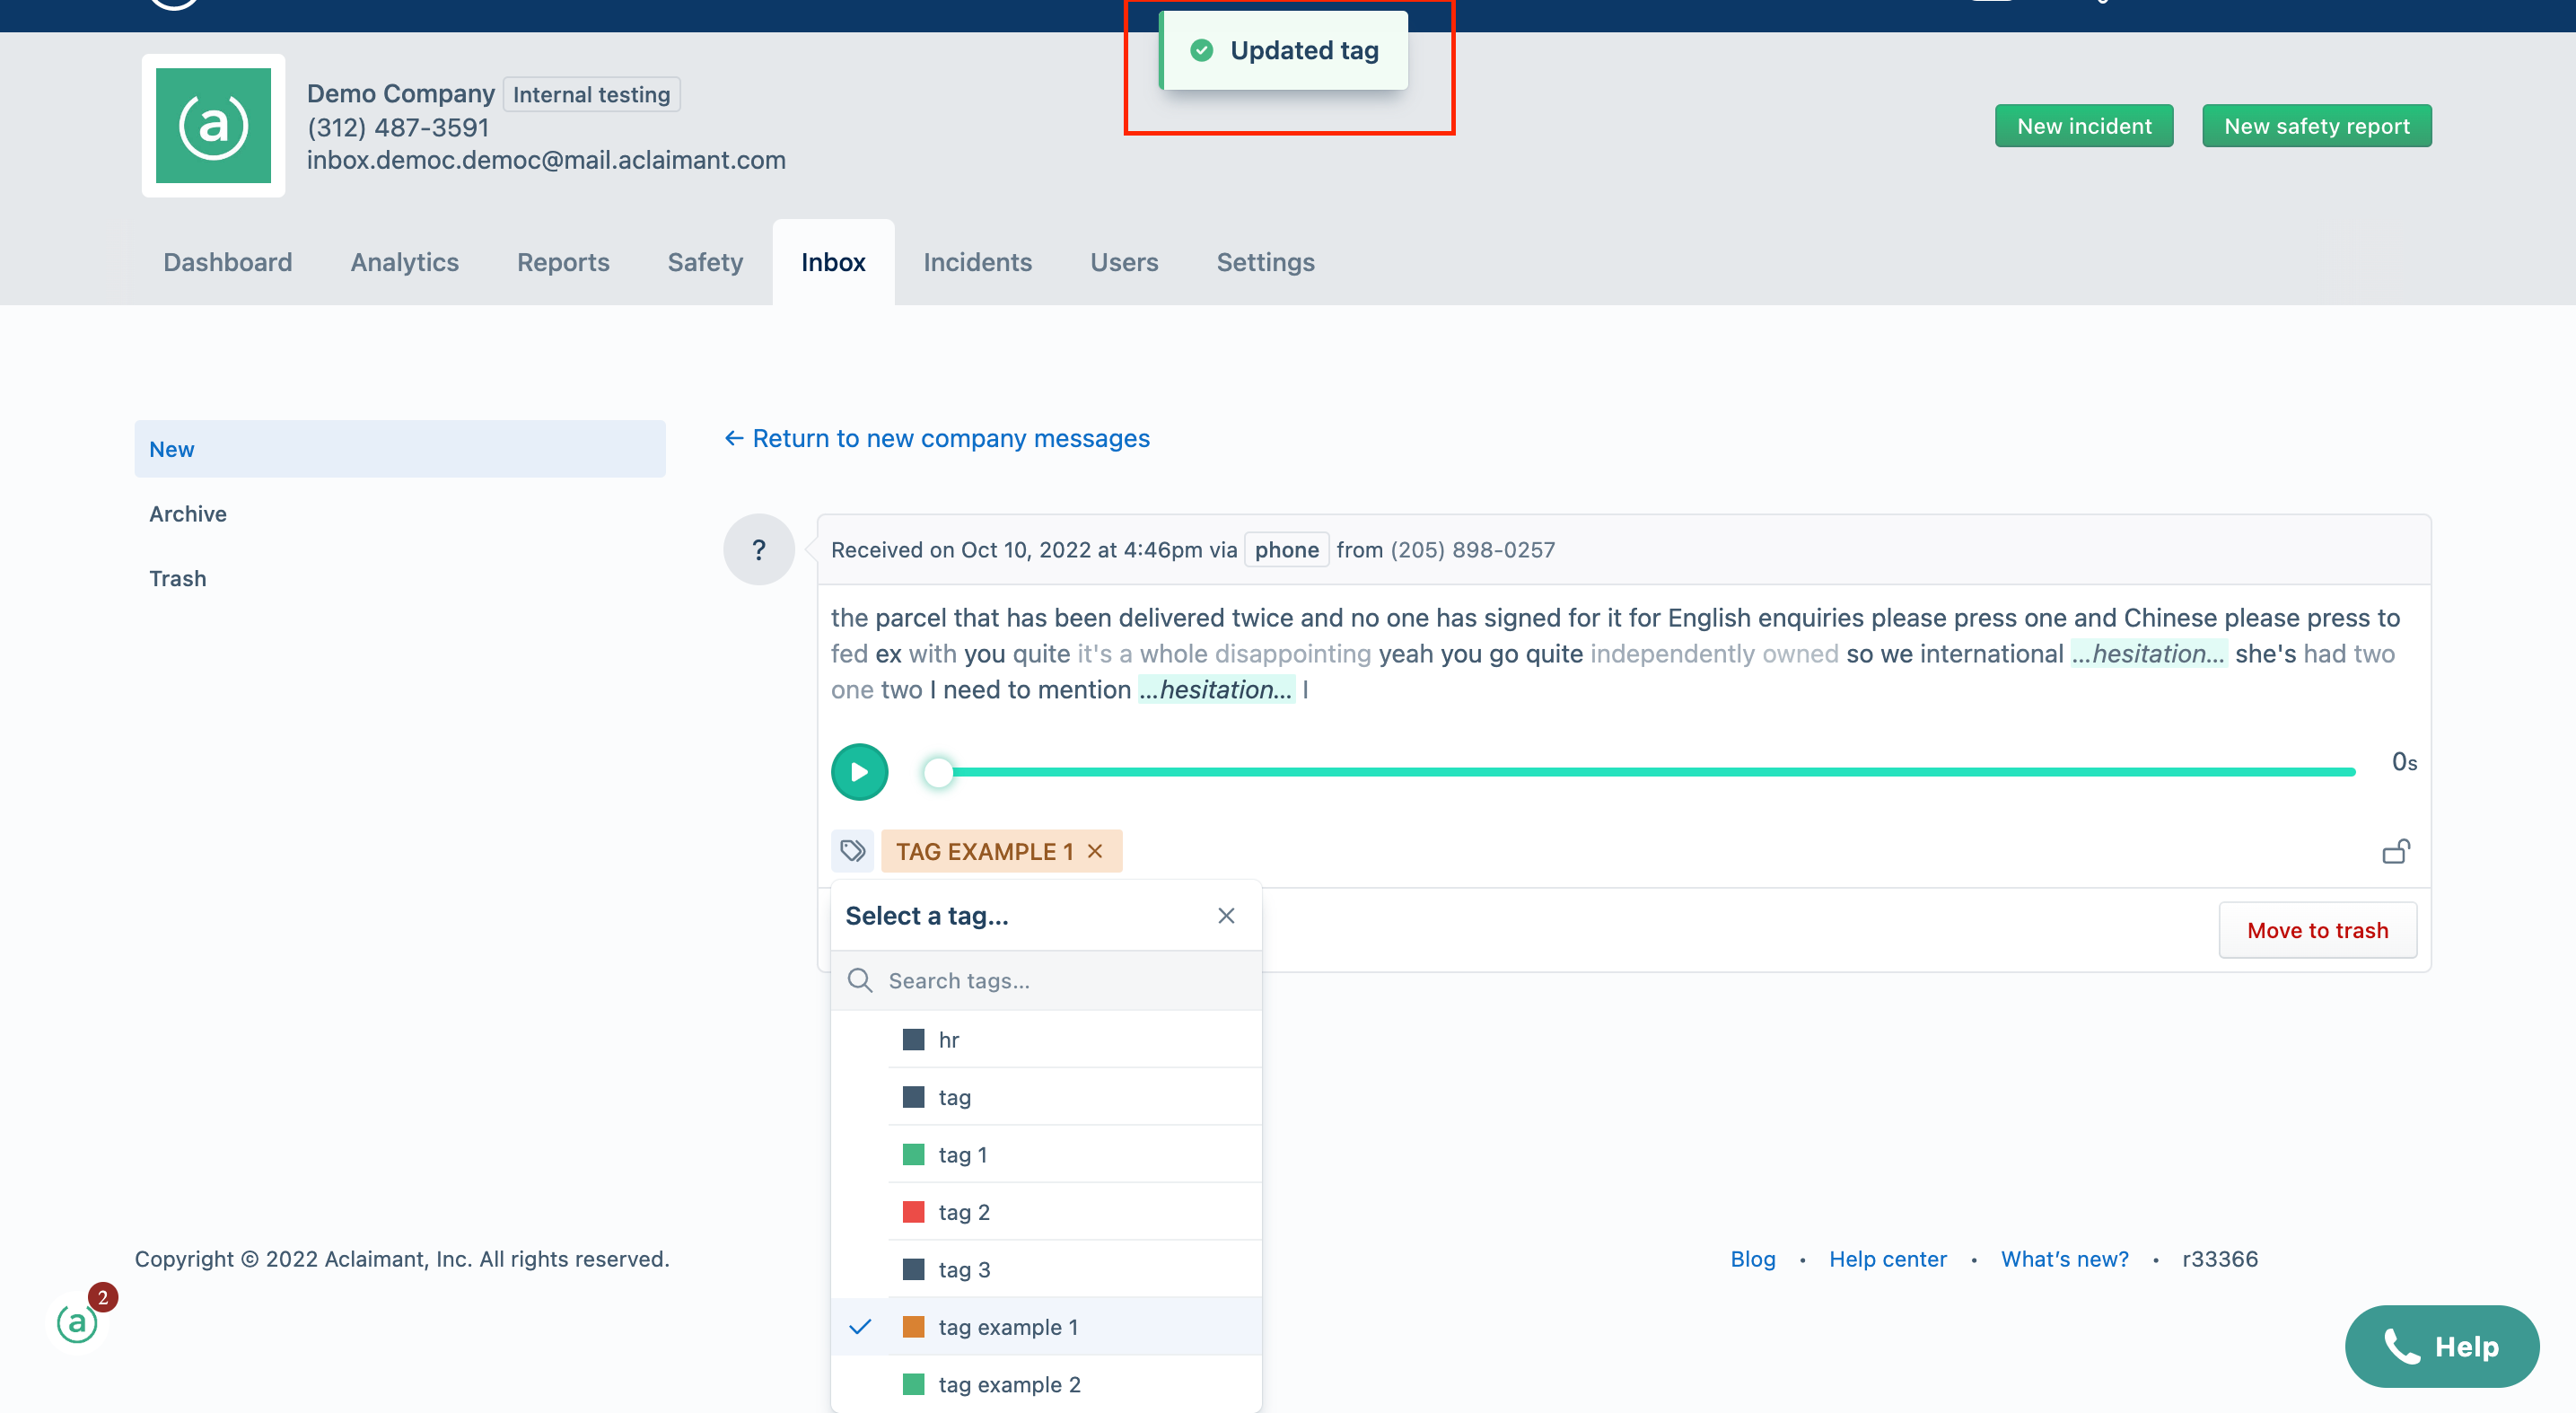2576x1413 pixels.
Task: Open Help via the phone icon button
Action: click(x=2441, y=1346)
